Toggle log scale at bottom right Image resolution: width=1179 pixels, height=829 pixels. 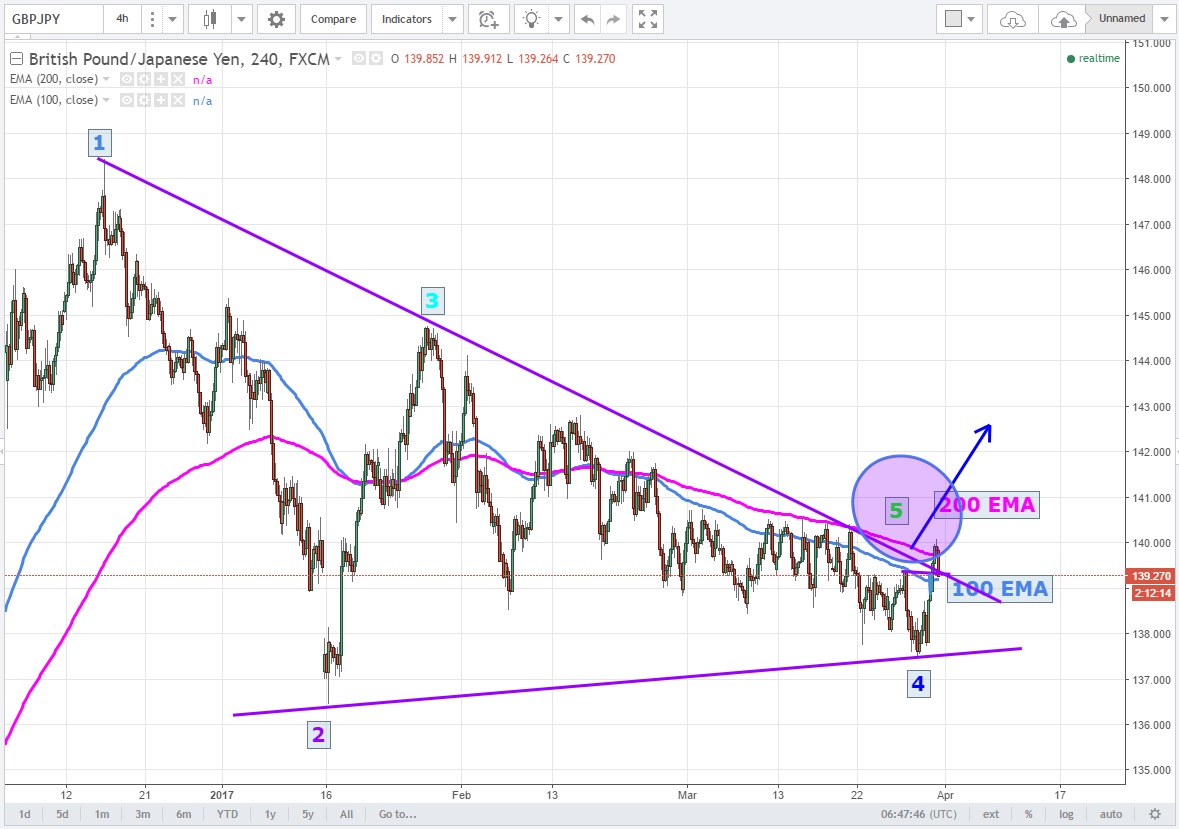click(1067, 814)
